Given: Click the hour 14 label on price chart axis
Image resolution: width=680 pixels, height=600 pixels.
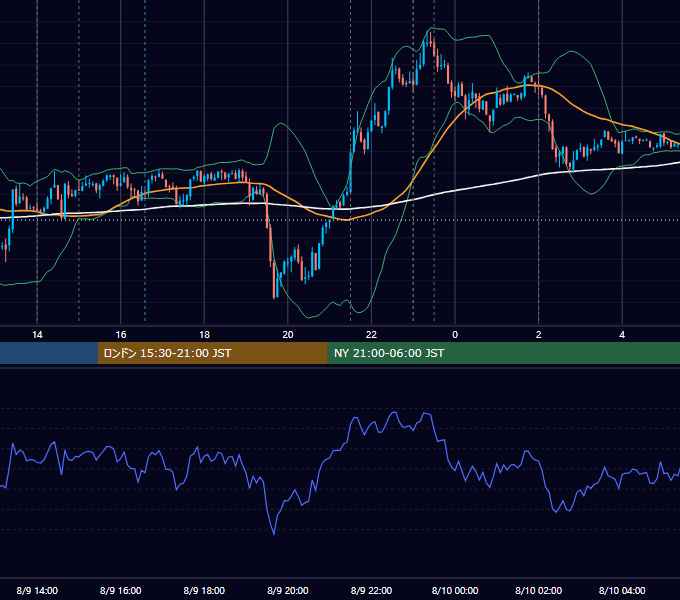Looking at the screenshot, I should coord(37,335).
